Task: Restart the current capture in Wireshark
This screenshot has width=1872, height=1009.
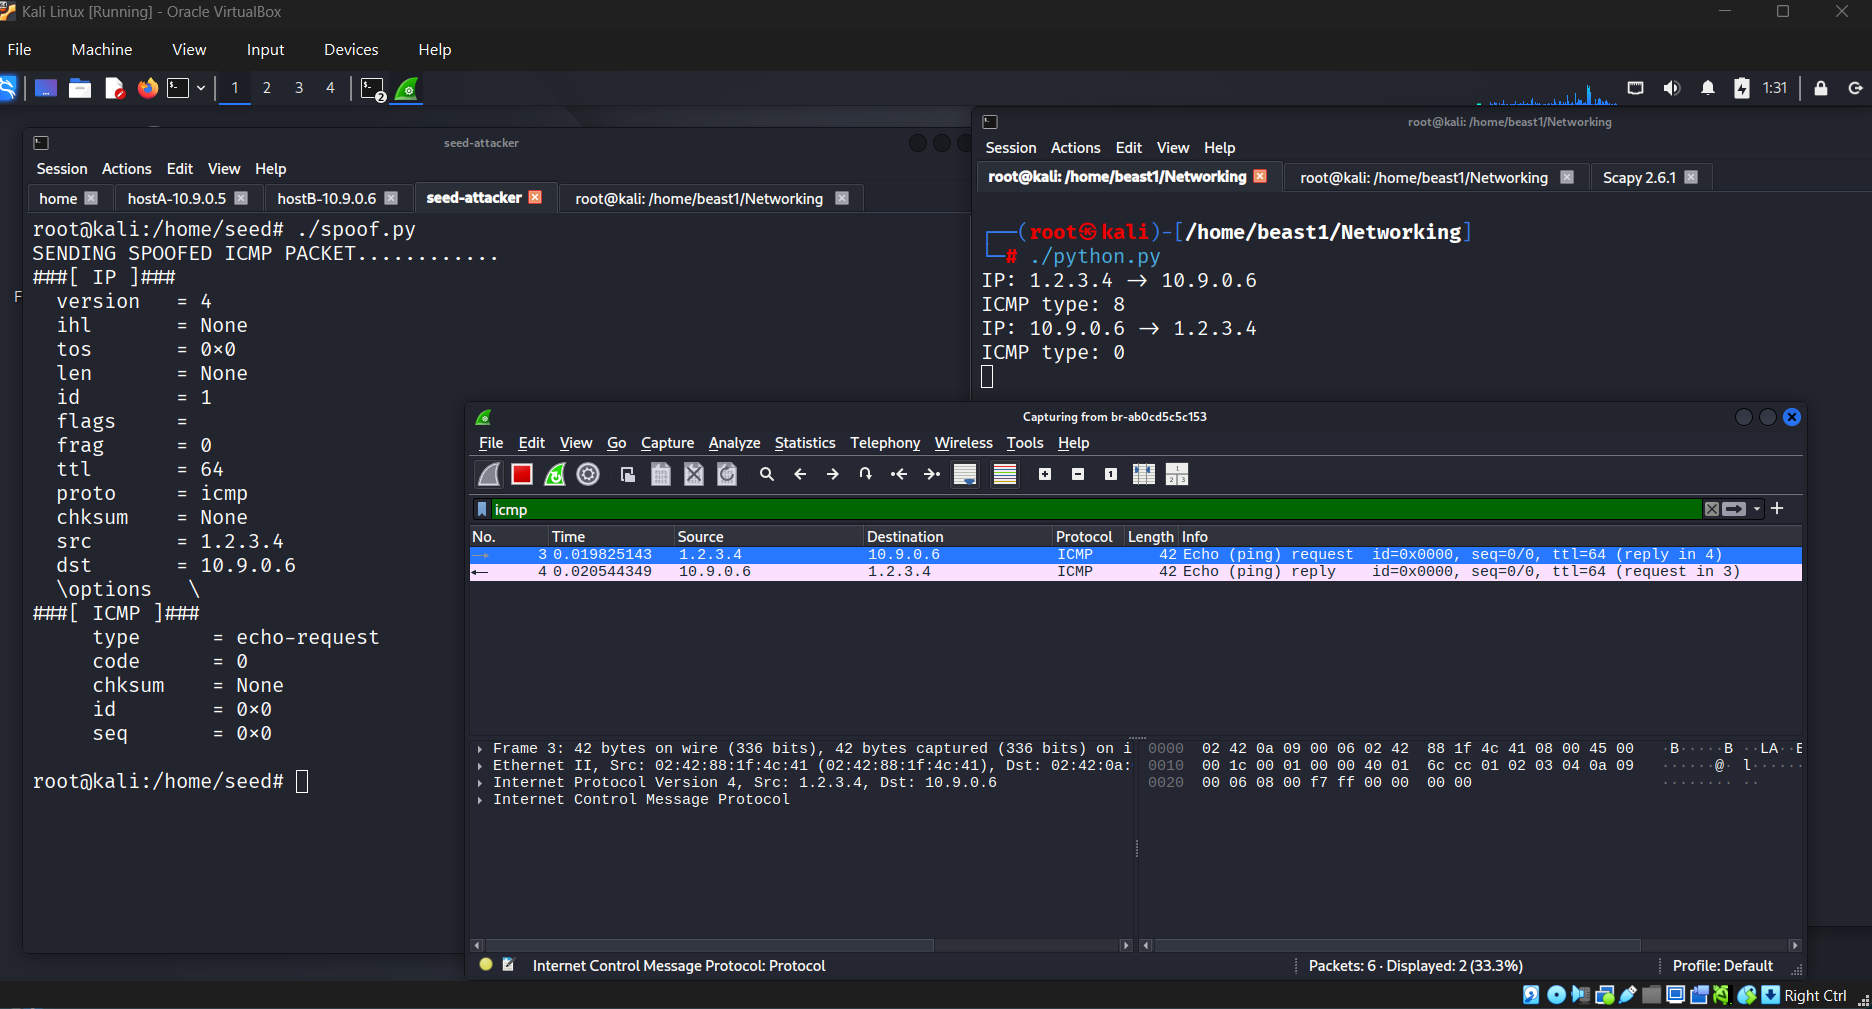Action: [x=555, y=474]
